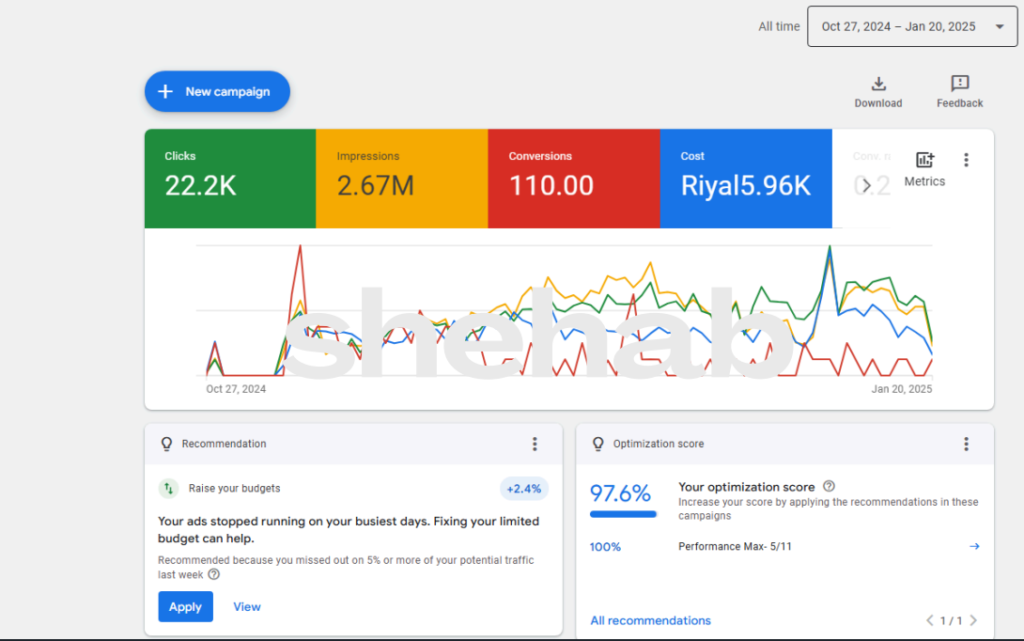Go to previous recommendation page chevron
Screen dimensions: 1024x641
point(930,621)
